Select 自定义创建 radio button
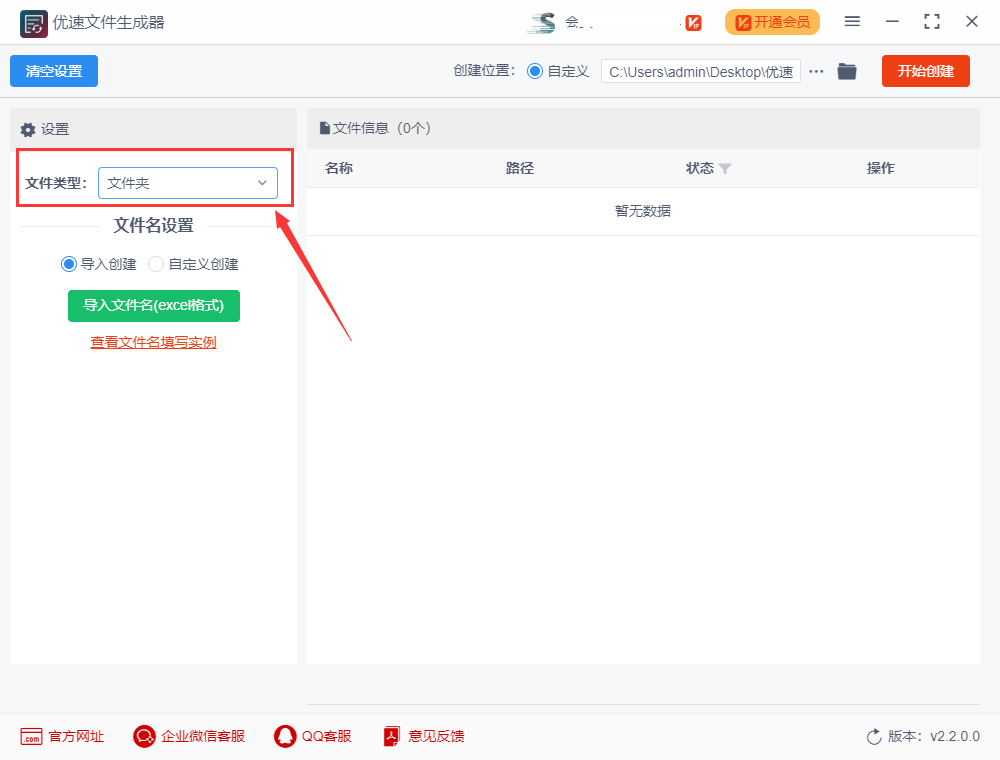The image size is (1000, 760). click(156, 264)
